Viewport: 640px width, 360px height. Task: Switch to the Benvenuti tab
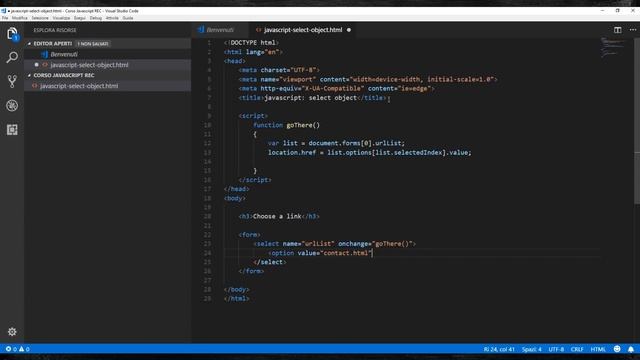pos(220,30)
